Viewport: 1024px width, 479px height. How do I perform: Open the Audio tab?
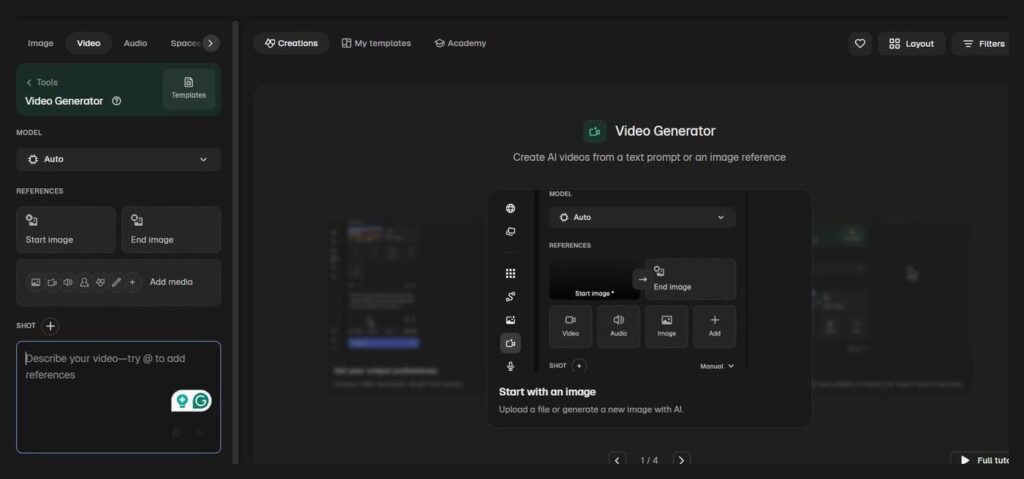click(x=135, y=43)
